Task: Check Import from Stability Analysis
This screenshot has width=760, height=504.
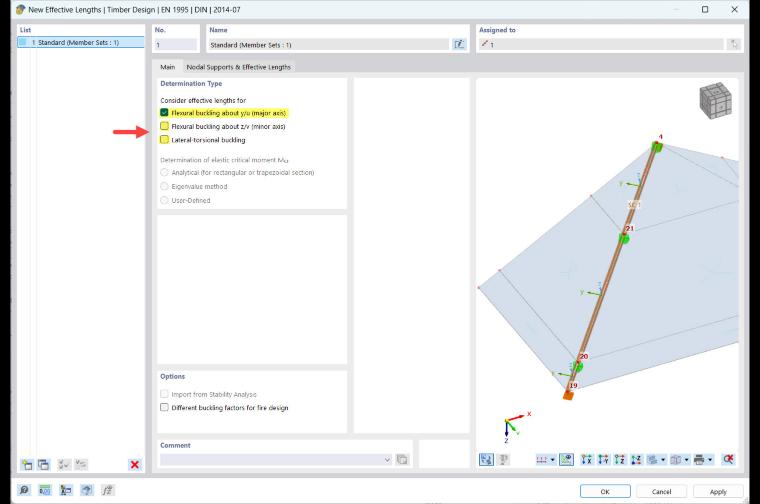Action: [x=164, y=394]
